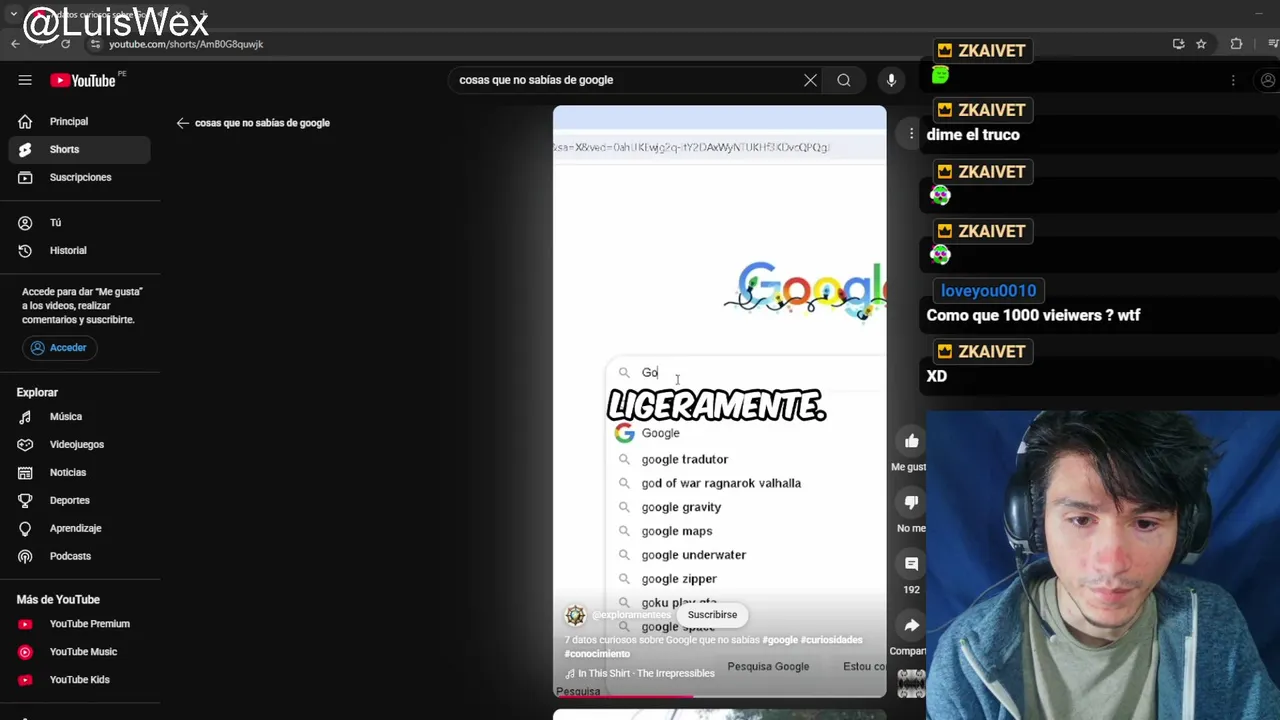Like the Short with thumbs up

coord(911,441)
